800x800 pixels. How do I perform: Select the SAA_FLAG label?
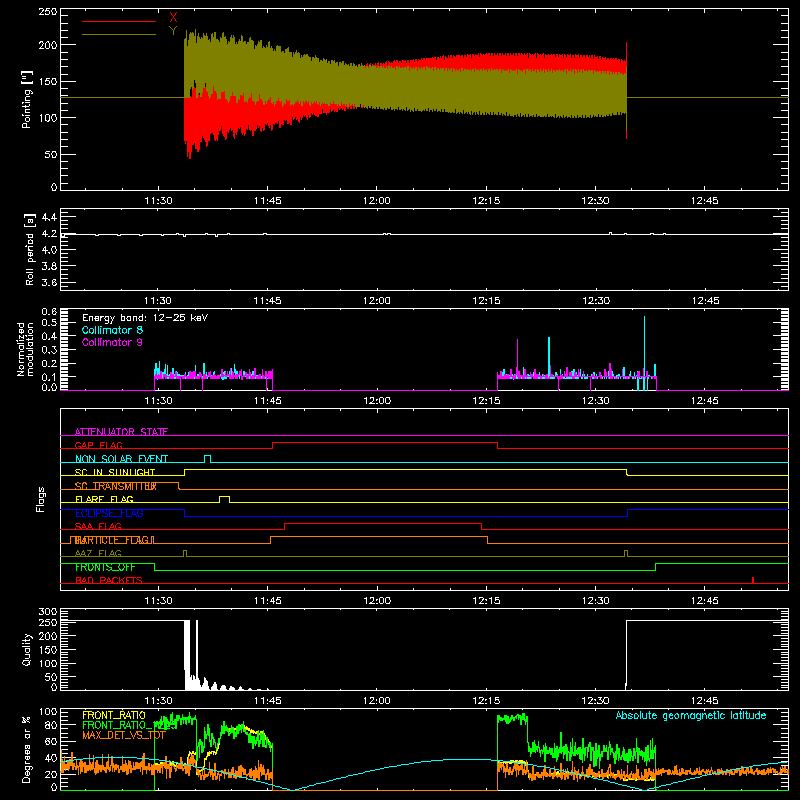(98, 526)
